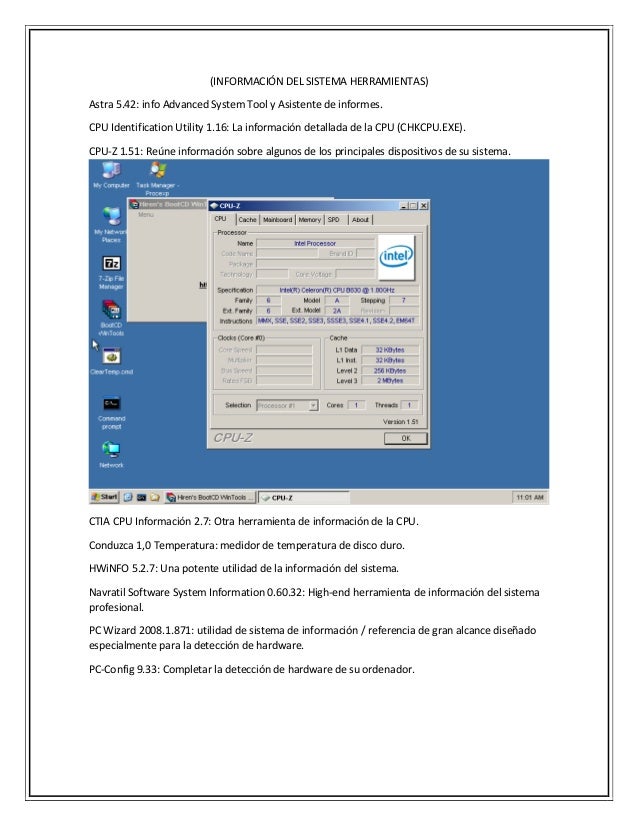This screenshot has height=826, width=638.
Task: Select the CPU-Z taskbar button
Action: 303,497
